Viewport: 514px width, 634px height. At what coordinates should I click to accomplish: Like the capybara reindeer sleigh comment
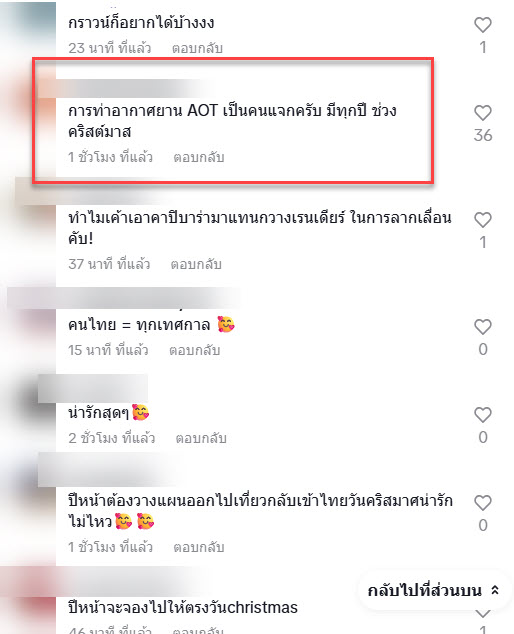[482, 220]
